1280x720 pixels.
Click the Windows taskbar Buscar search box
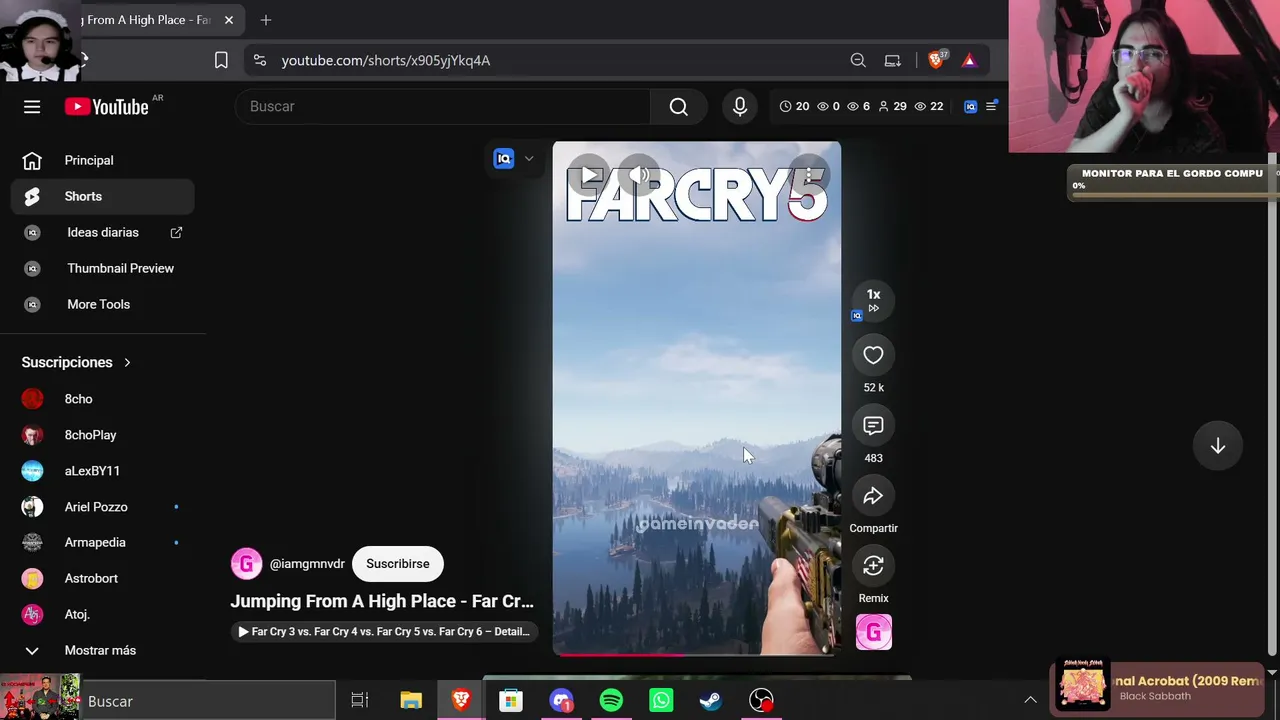(x=208, y=701)
